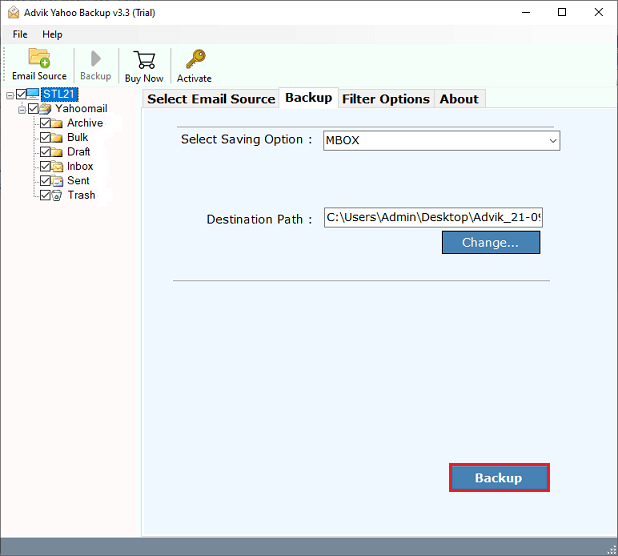Select the Yahoomail tree label
Image resolution: width=618 pixels, height=556 pixels.
point(81,108)
